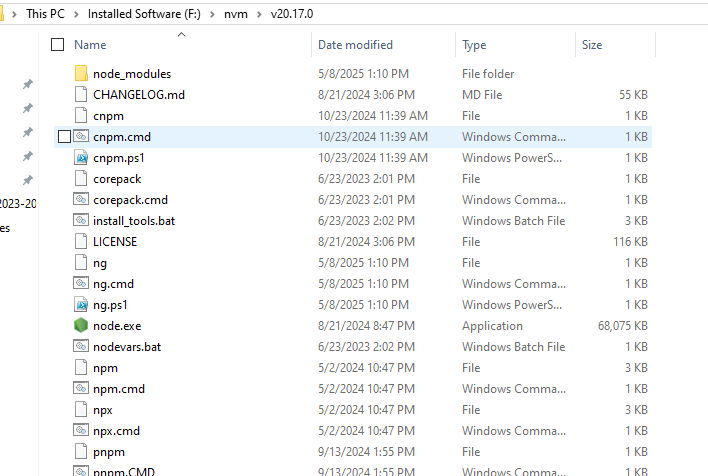Click the cnpm file icon
Viewport: 708px width, 476px height.
click(x=81, y=116)
